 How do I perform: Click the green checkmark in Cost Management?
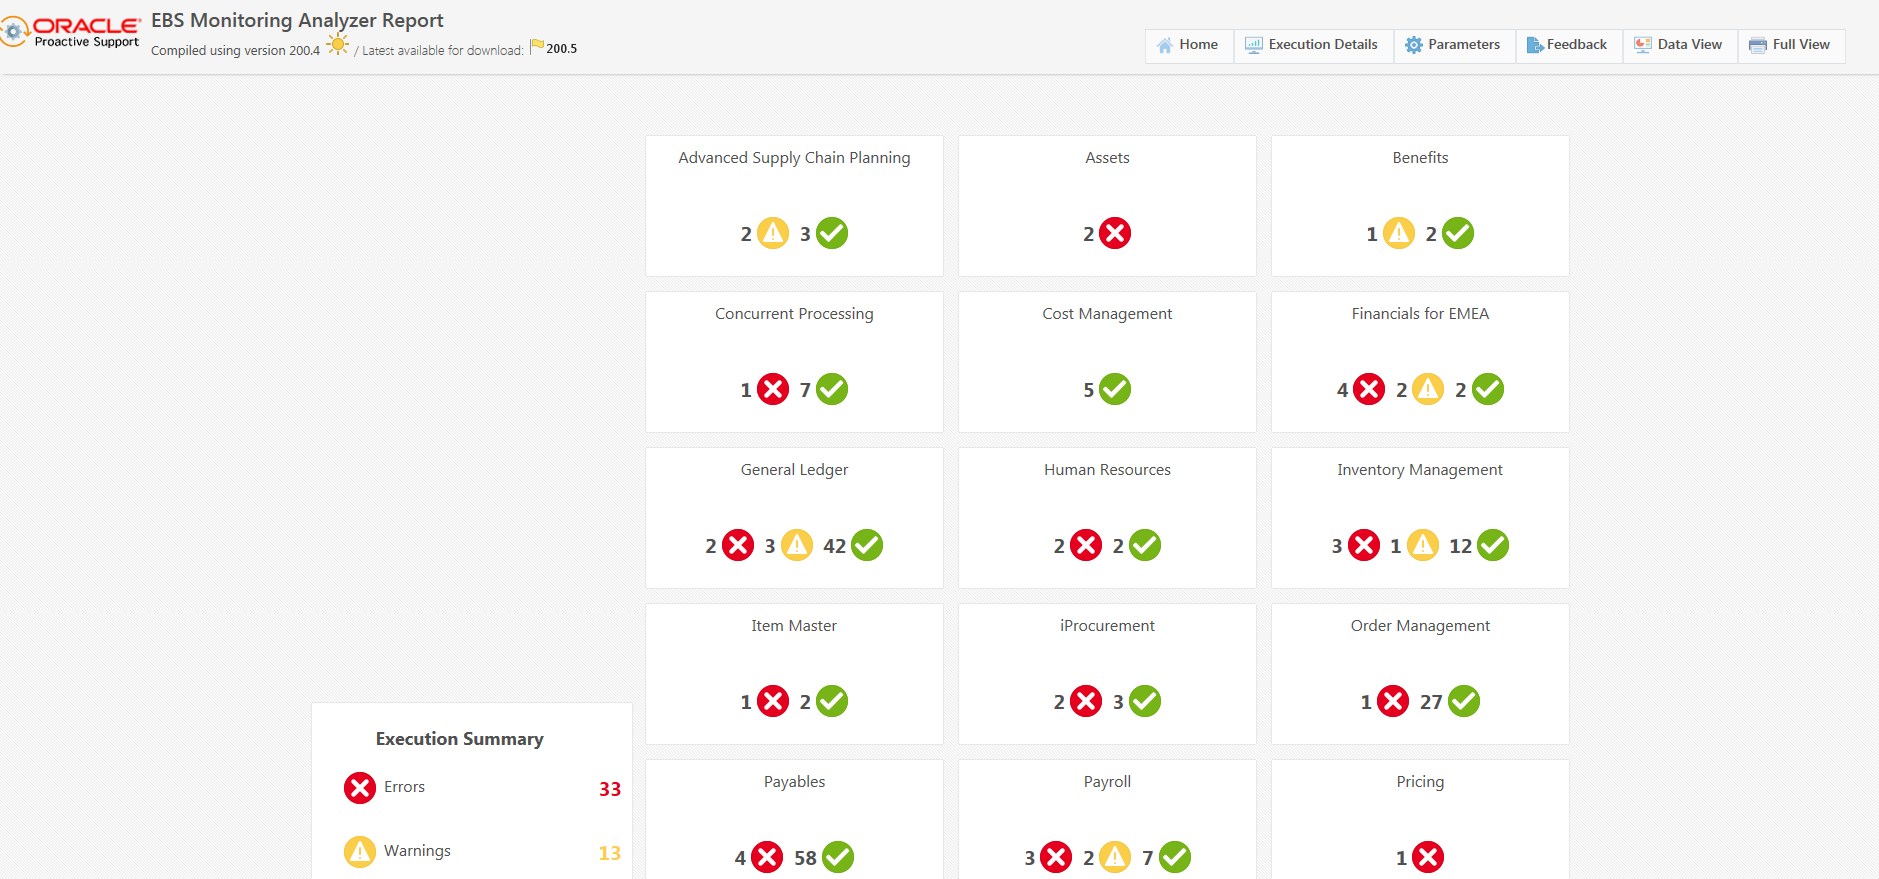coord(1115,389)
